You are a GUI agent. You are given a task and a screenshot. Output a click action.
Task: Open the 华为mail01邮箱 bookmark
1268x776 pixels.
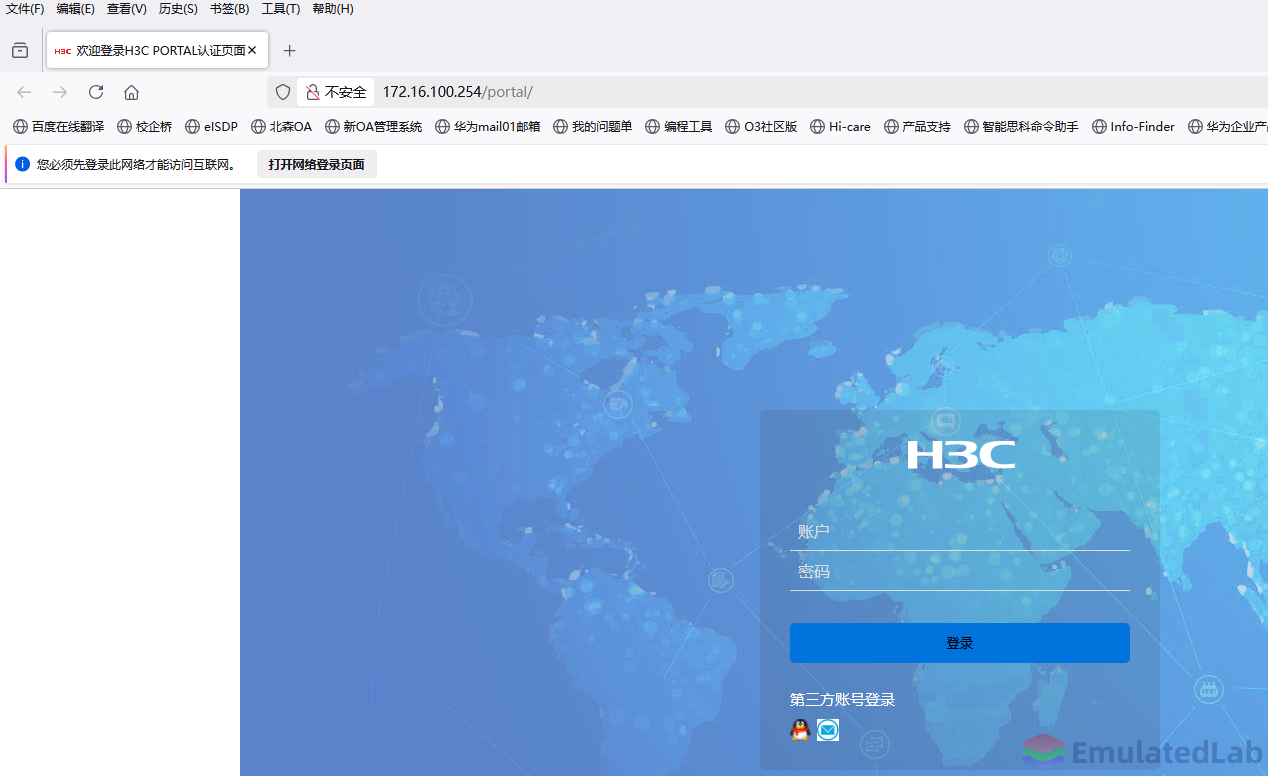(487, 127)
